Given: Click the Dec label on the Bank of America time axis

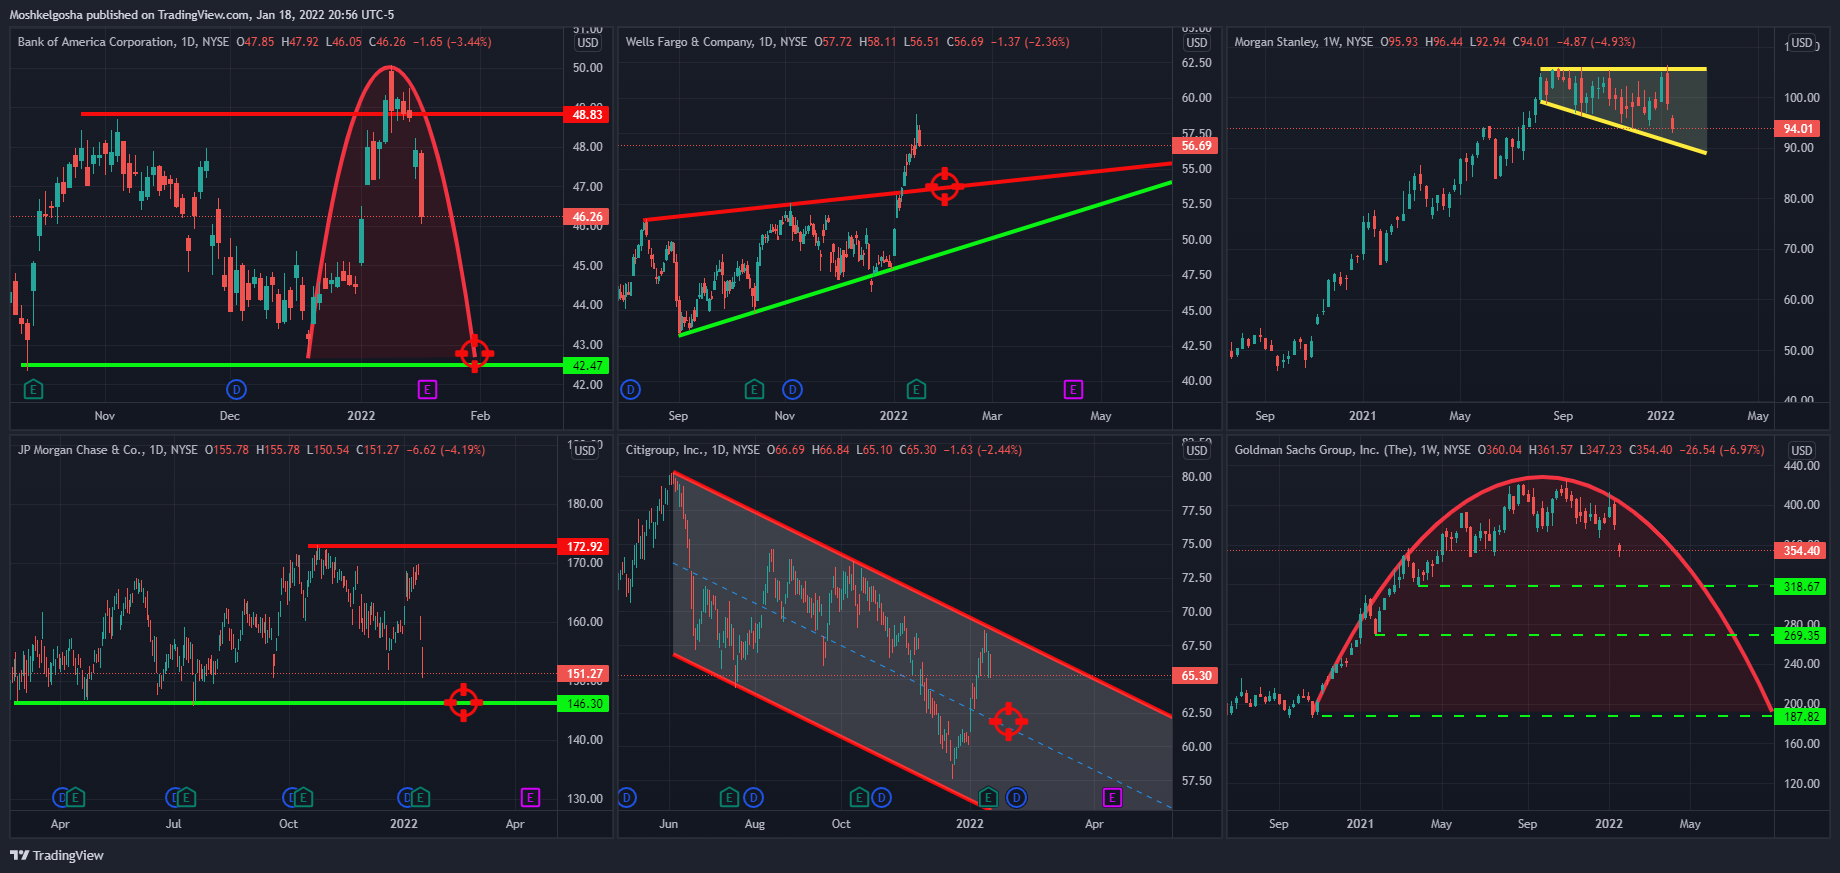Looking at the screenshot, I should point(229,416).
